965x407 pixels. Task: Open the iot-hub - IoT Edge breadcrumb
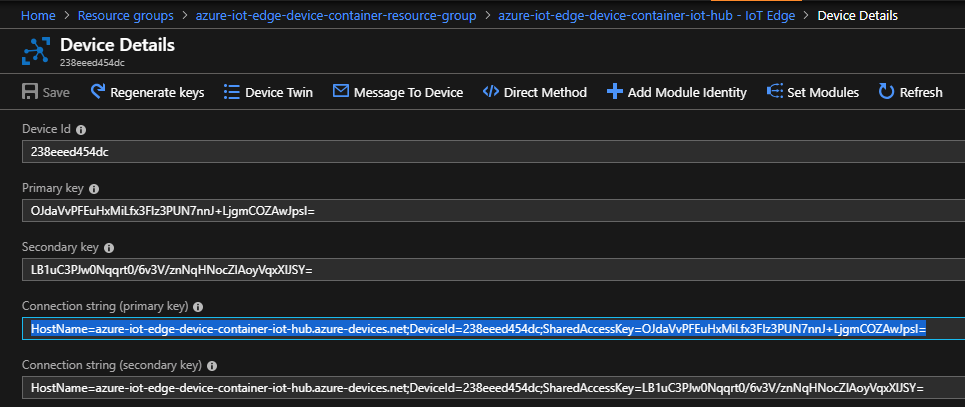[x=646, y=15]
